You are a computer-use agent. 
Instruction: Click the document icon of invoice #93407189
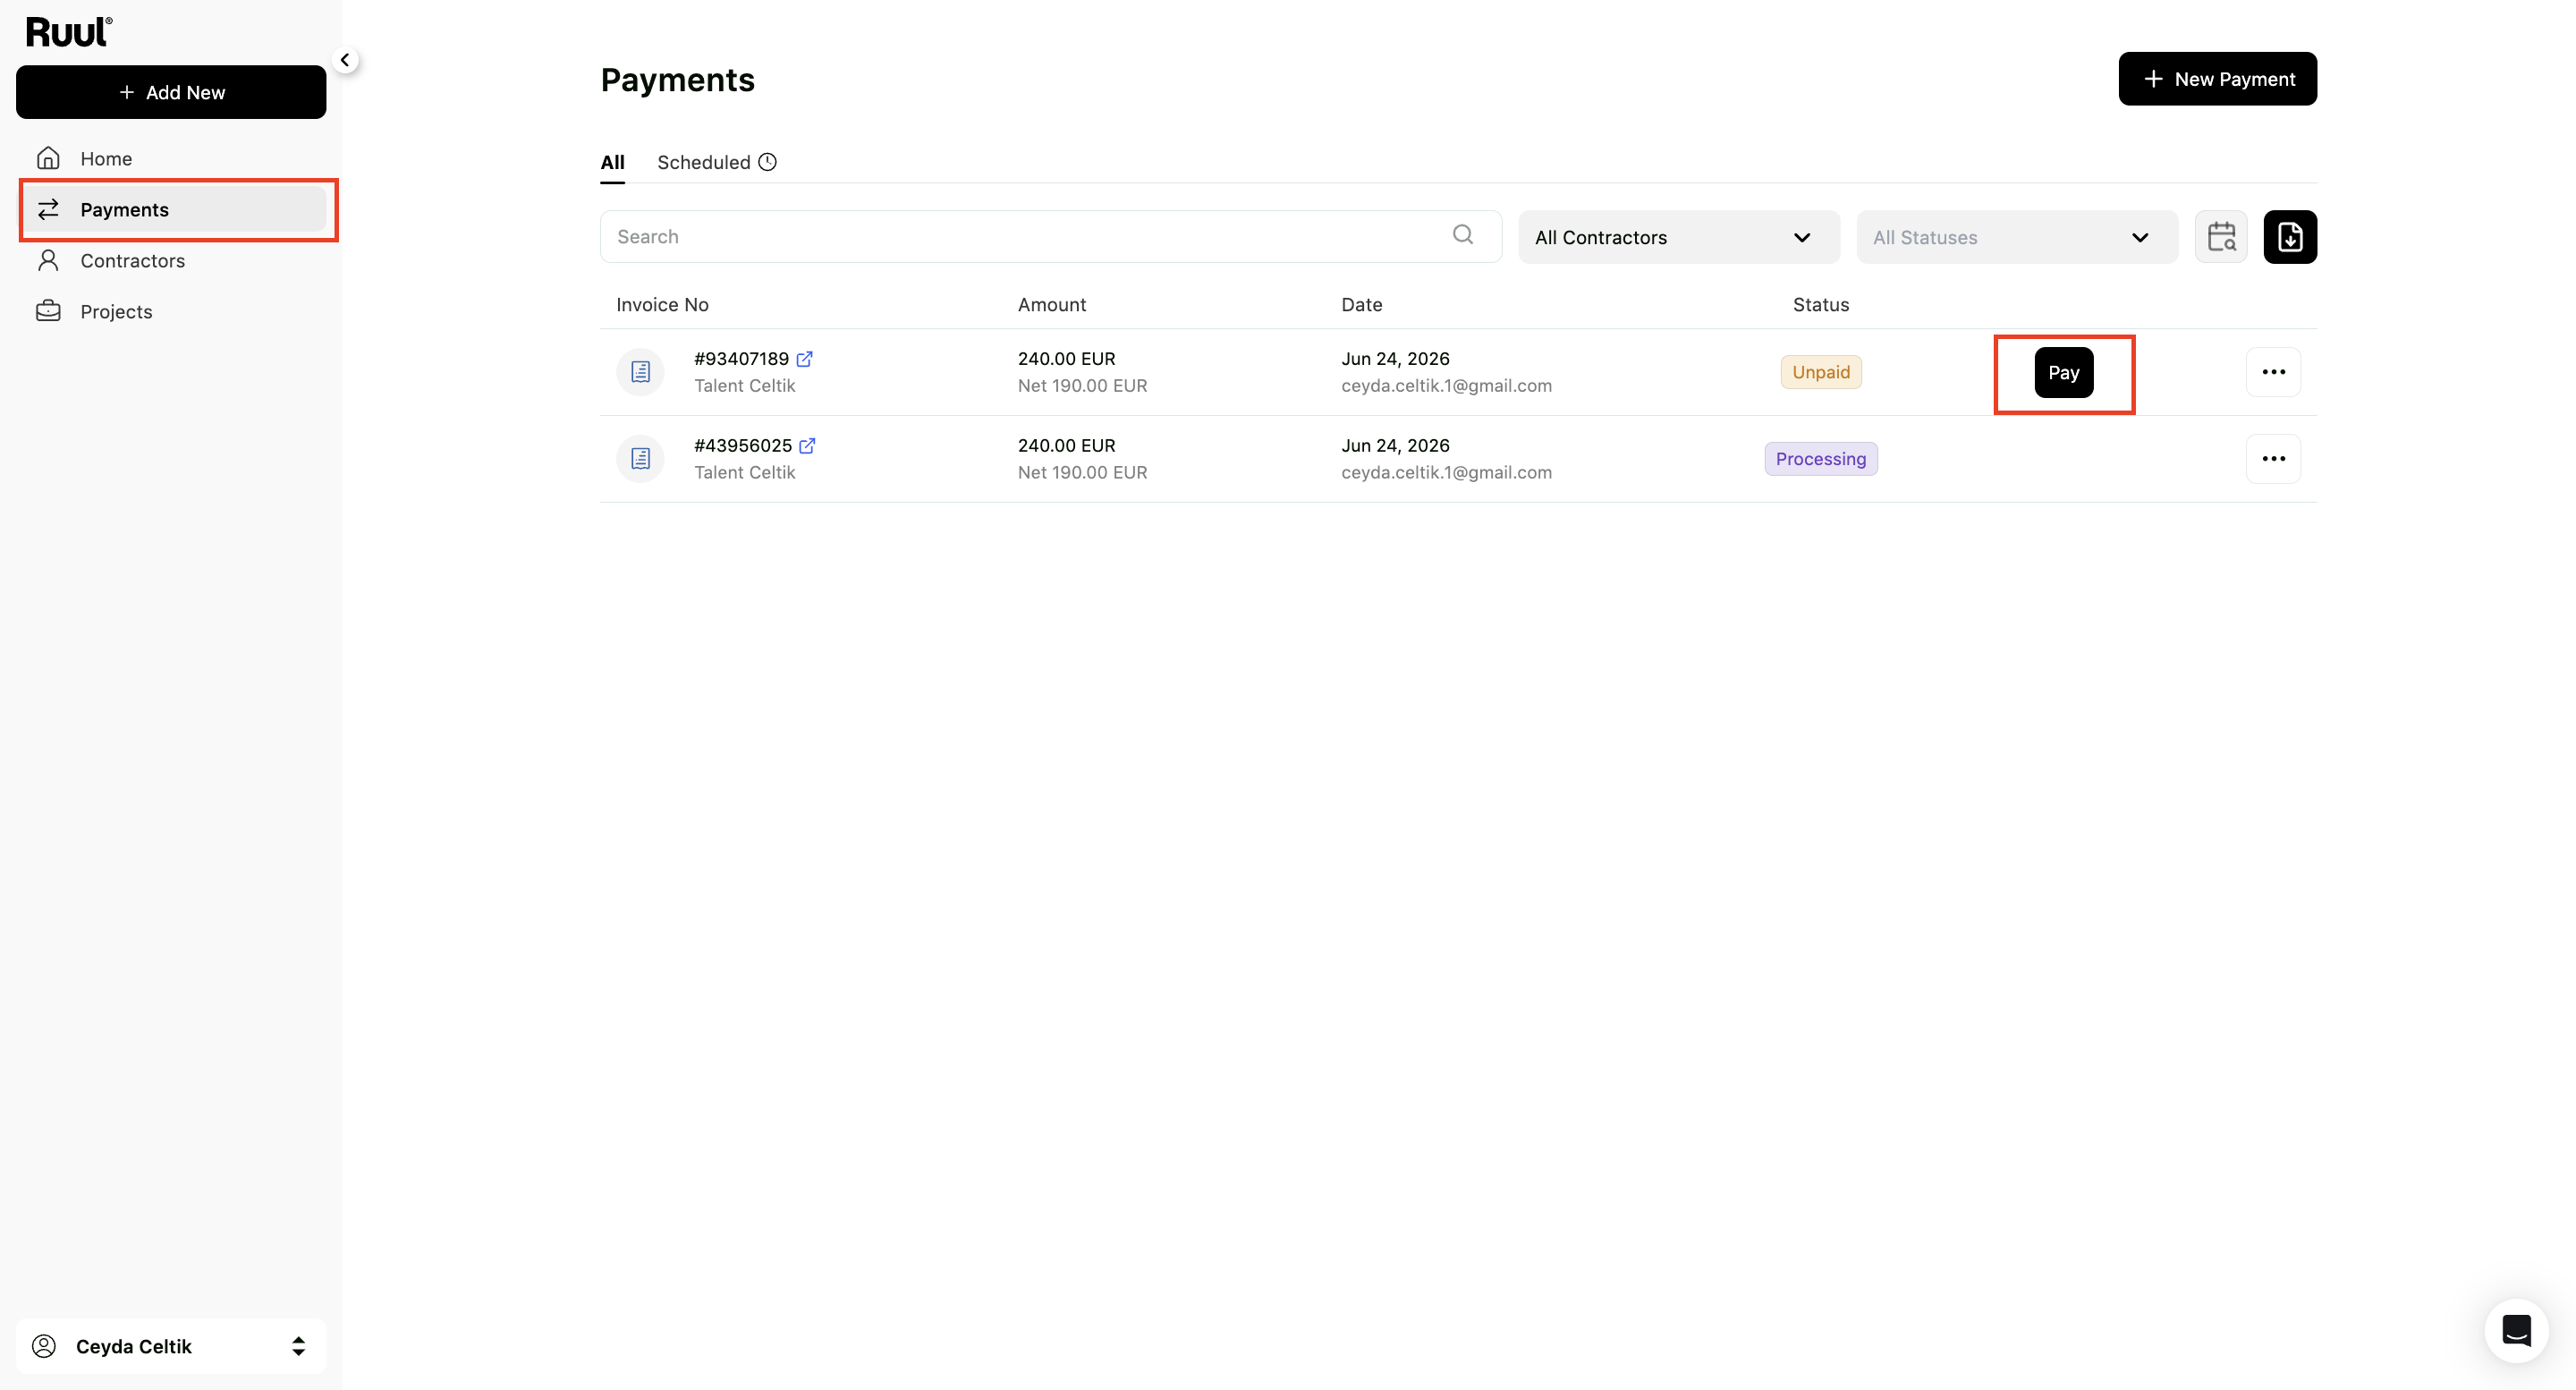(641, 372)
